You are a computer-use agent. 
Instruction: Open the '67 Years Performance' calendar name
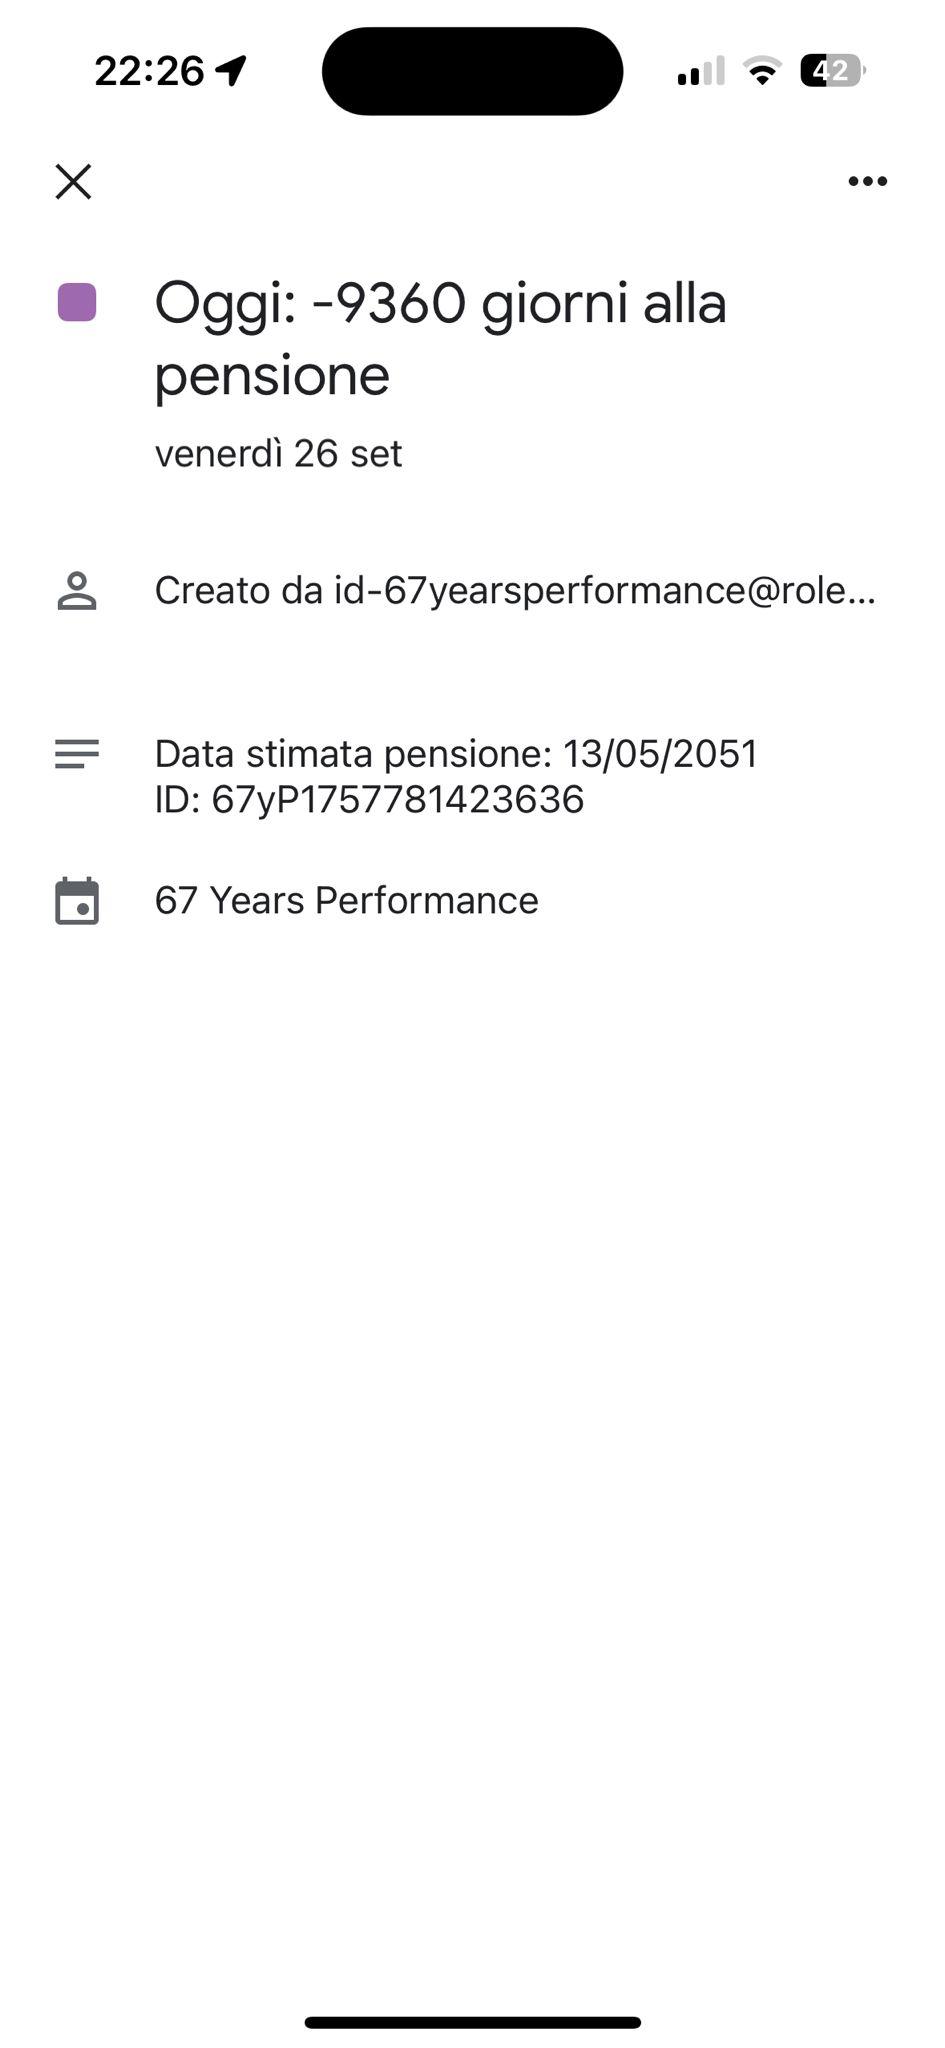tap(346, 901)
